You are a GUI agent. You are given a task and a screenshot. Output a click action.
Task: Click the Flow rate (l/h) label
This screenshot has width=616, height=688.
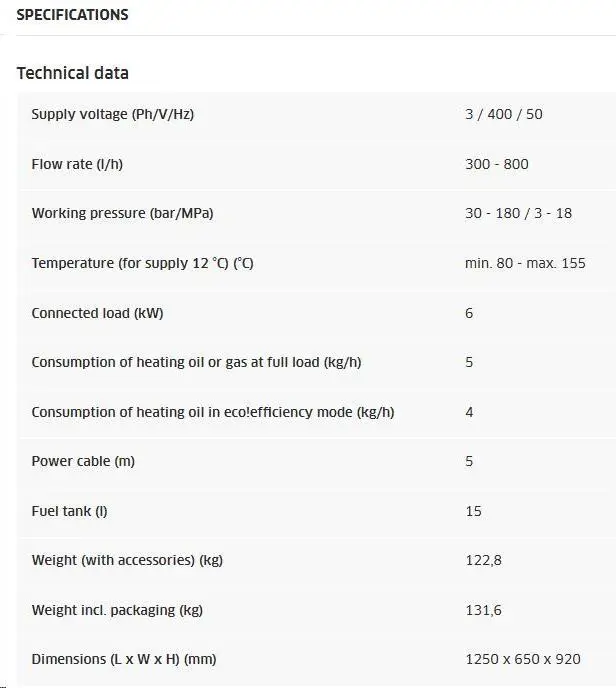pos(77,164)
